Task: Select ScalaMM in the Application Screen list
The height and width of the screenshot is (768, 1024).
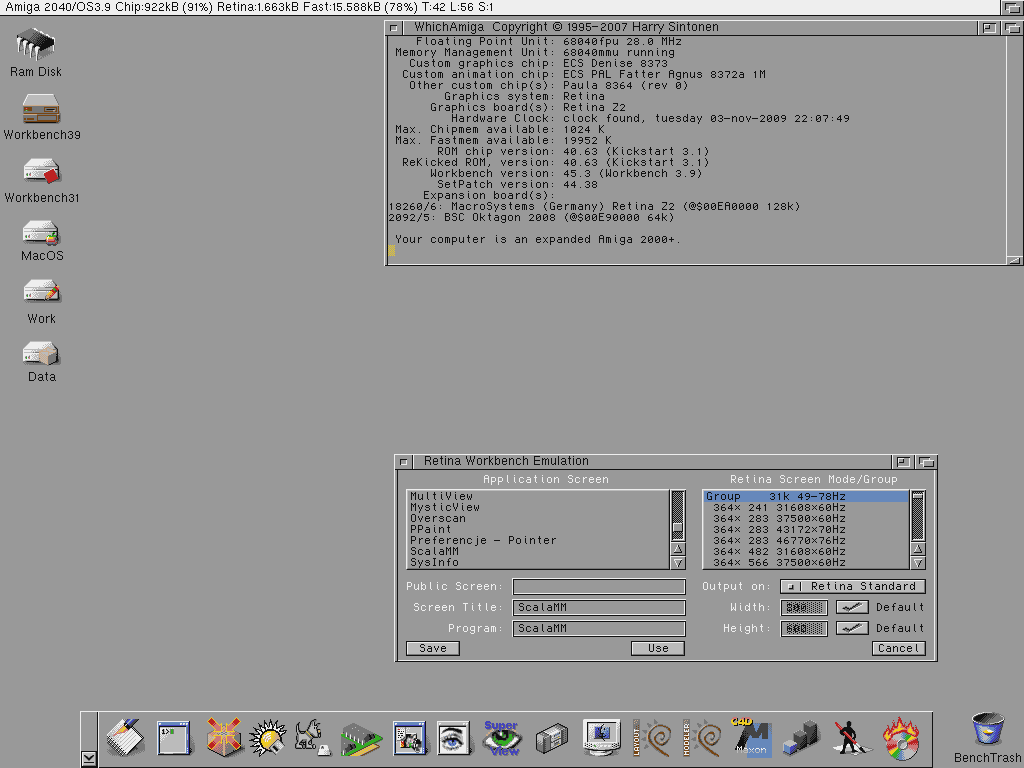Action: coord(538,552)
